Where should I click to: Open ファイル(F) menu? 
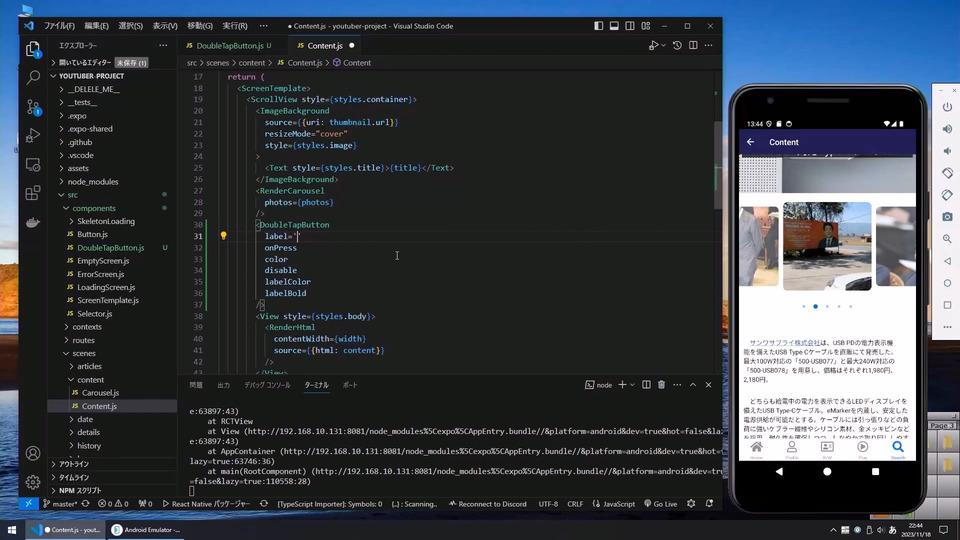(x=59, y=26)
